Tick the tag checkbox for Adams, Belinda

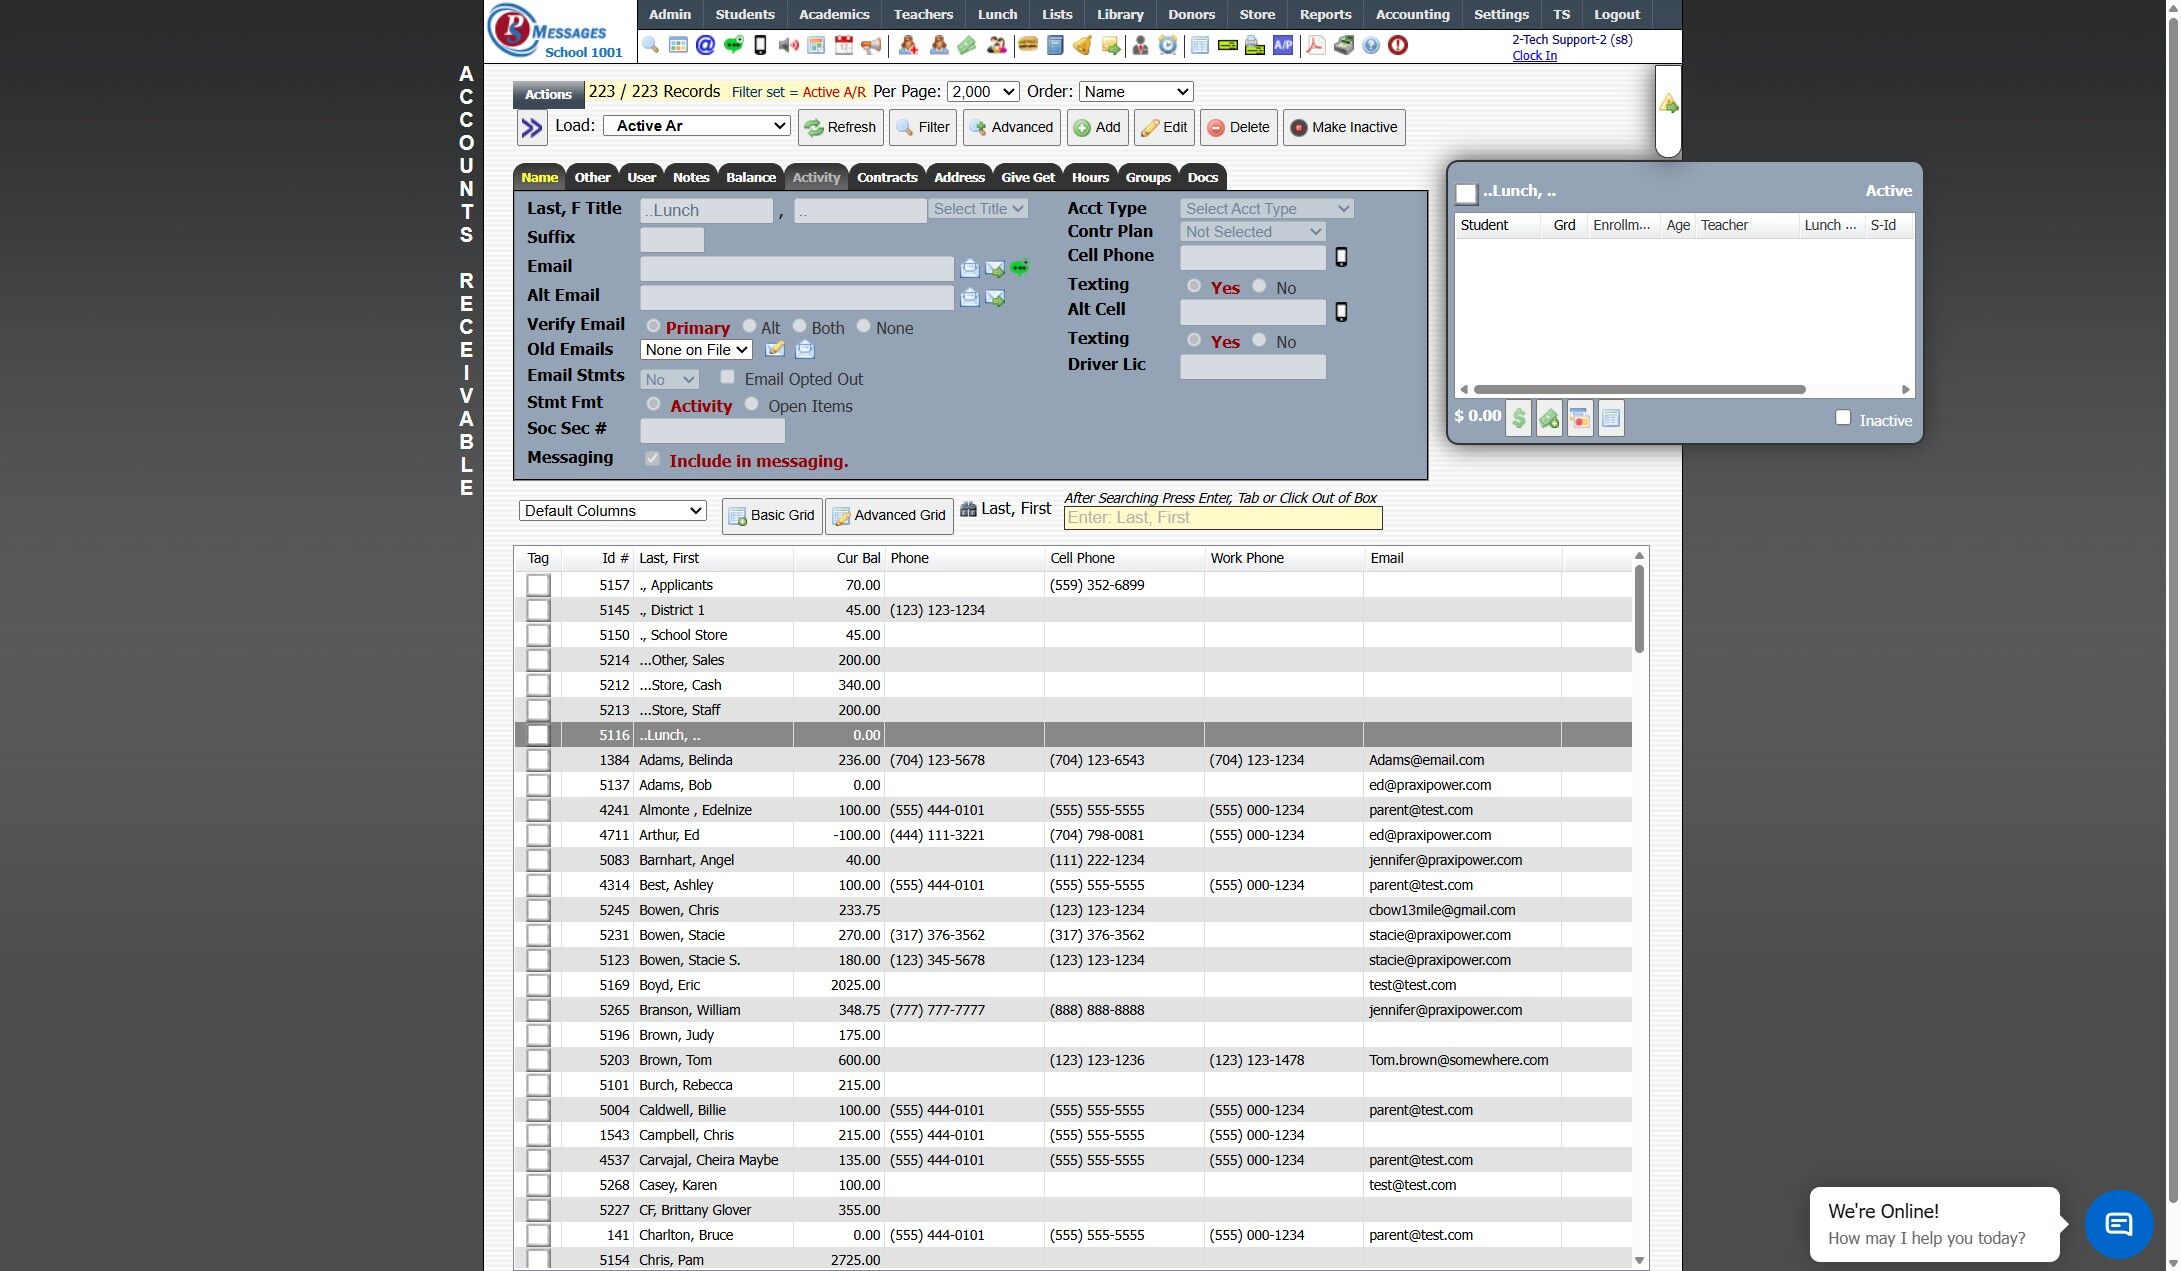click(x=538, y=760)
